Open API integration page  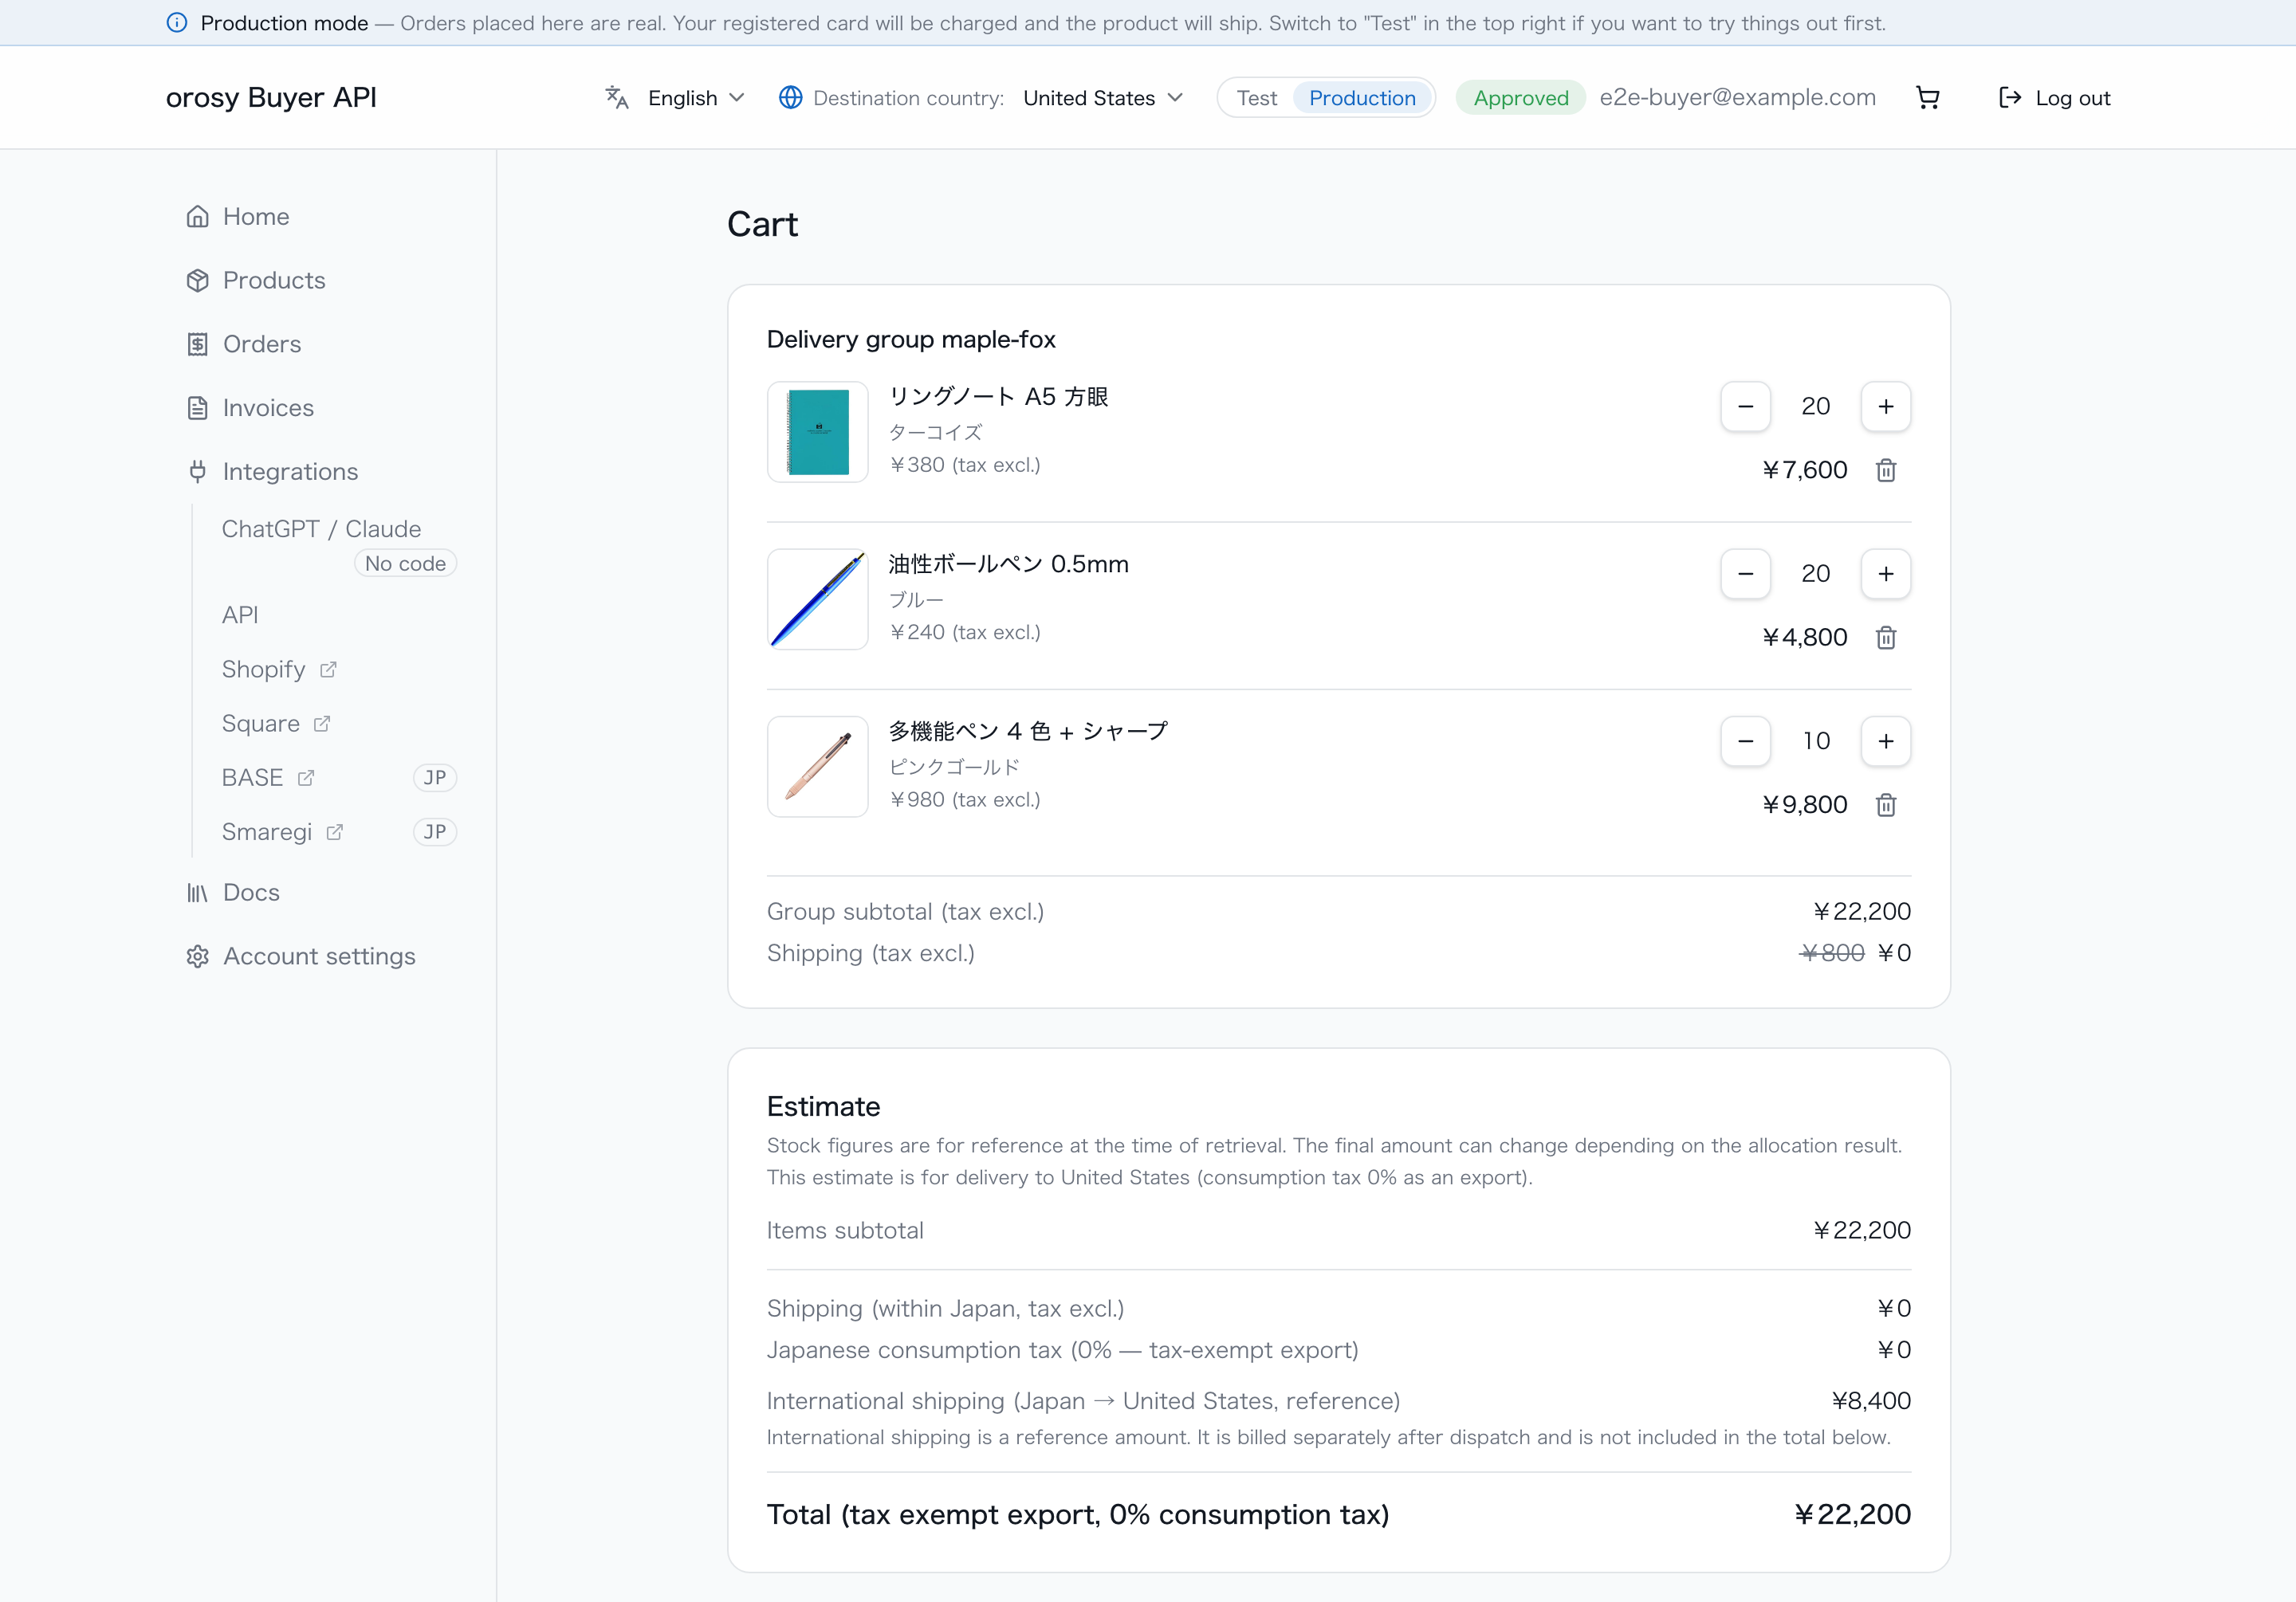click(240, 615)
